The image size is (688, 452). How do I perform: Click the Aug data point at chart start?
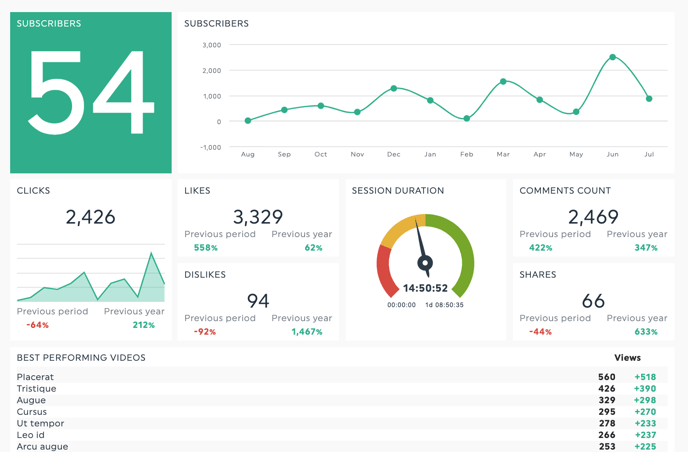tap(248, 121)
